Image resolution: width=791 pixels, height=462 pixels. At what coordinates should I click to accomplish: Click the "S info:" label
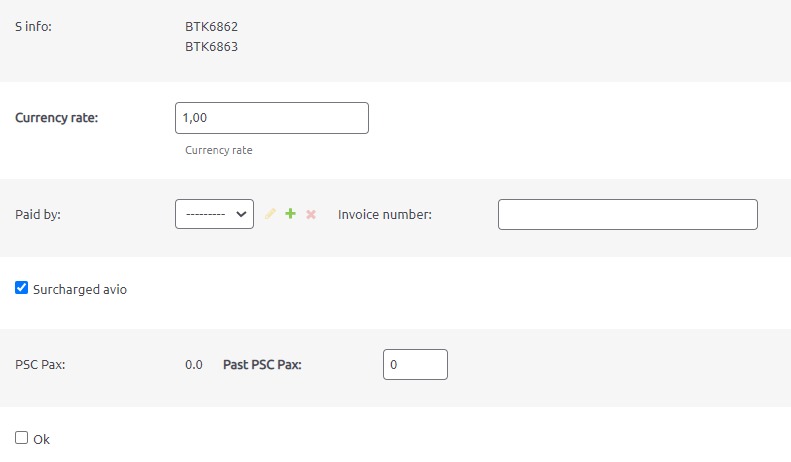click(33, 27)
